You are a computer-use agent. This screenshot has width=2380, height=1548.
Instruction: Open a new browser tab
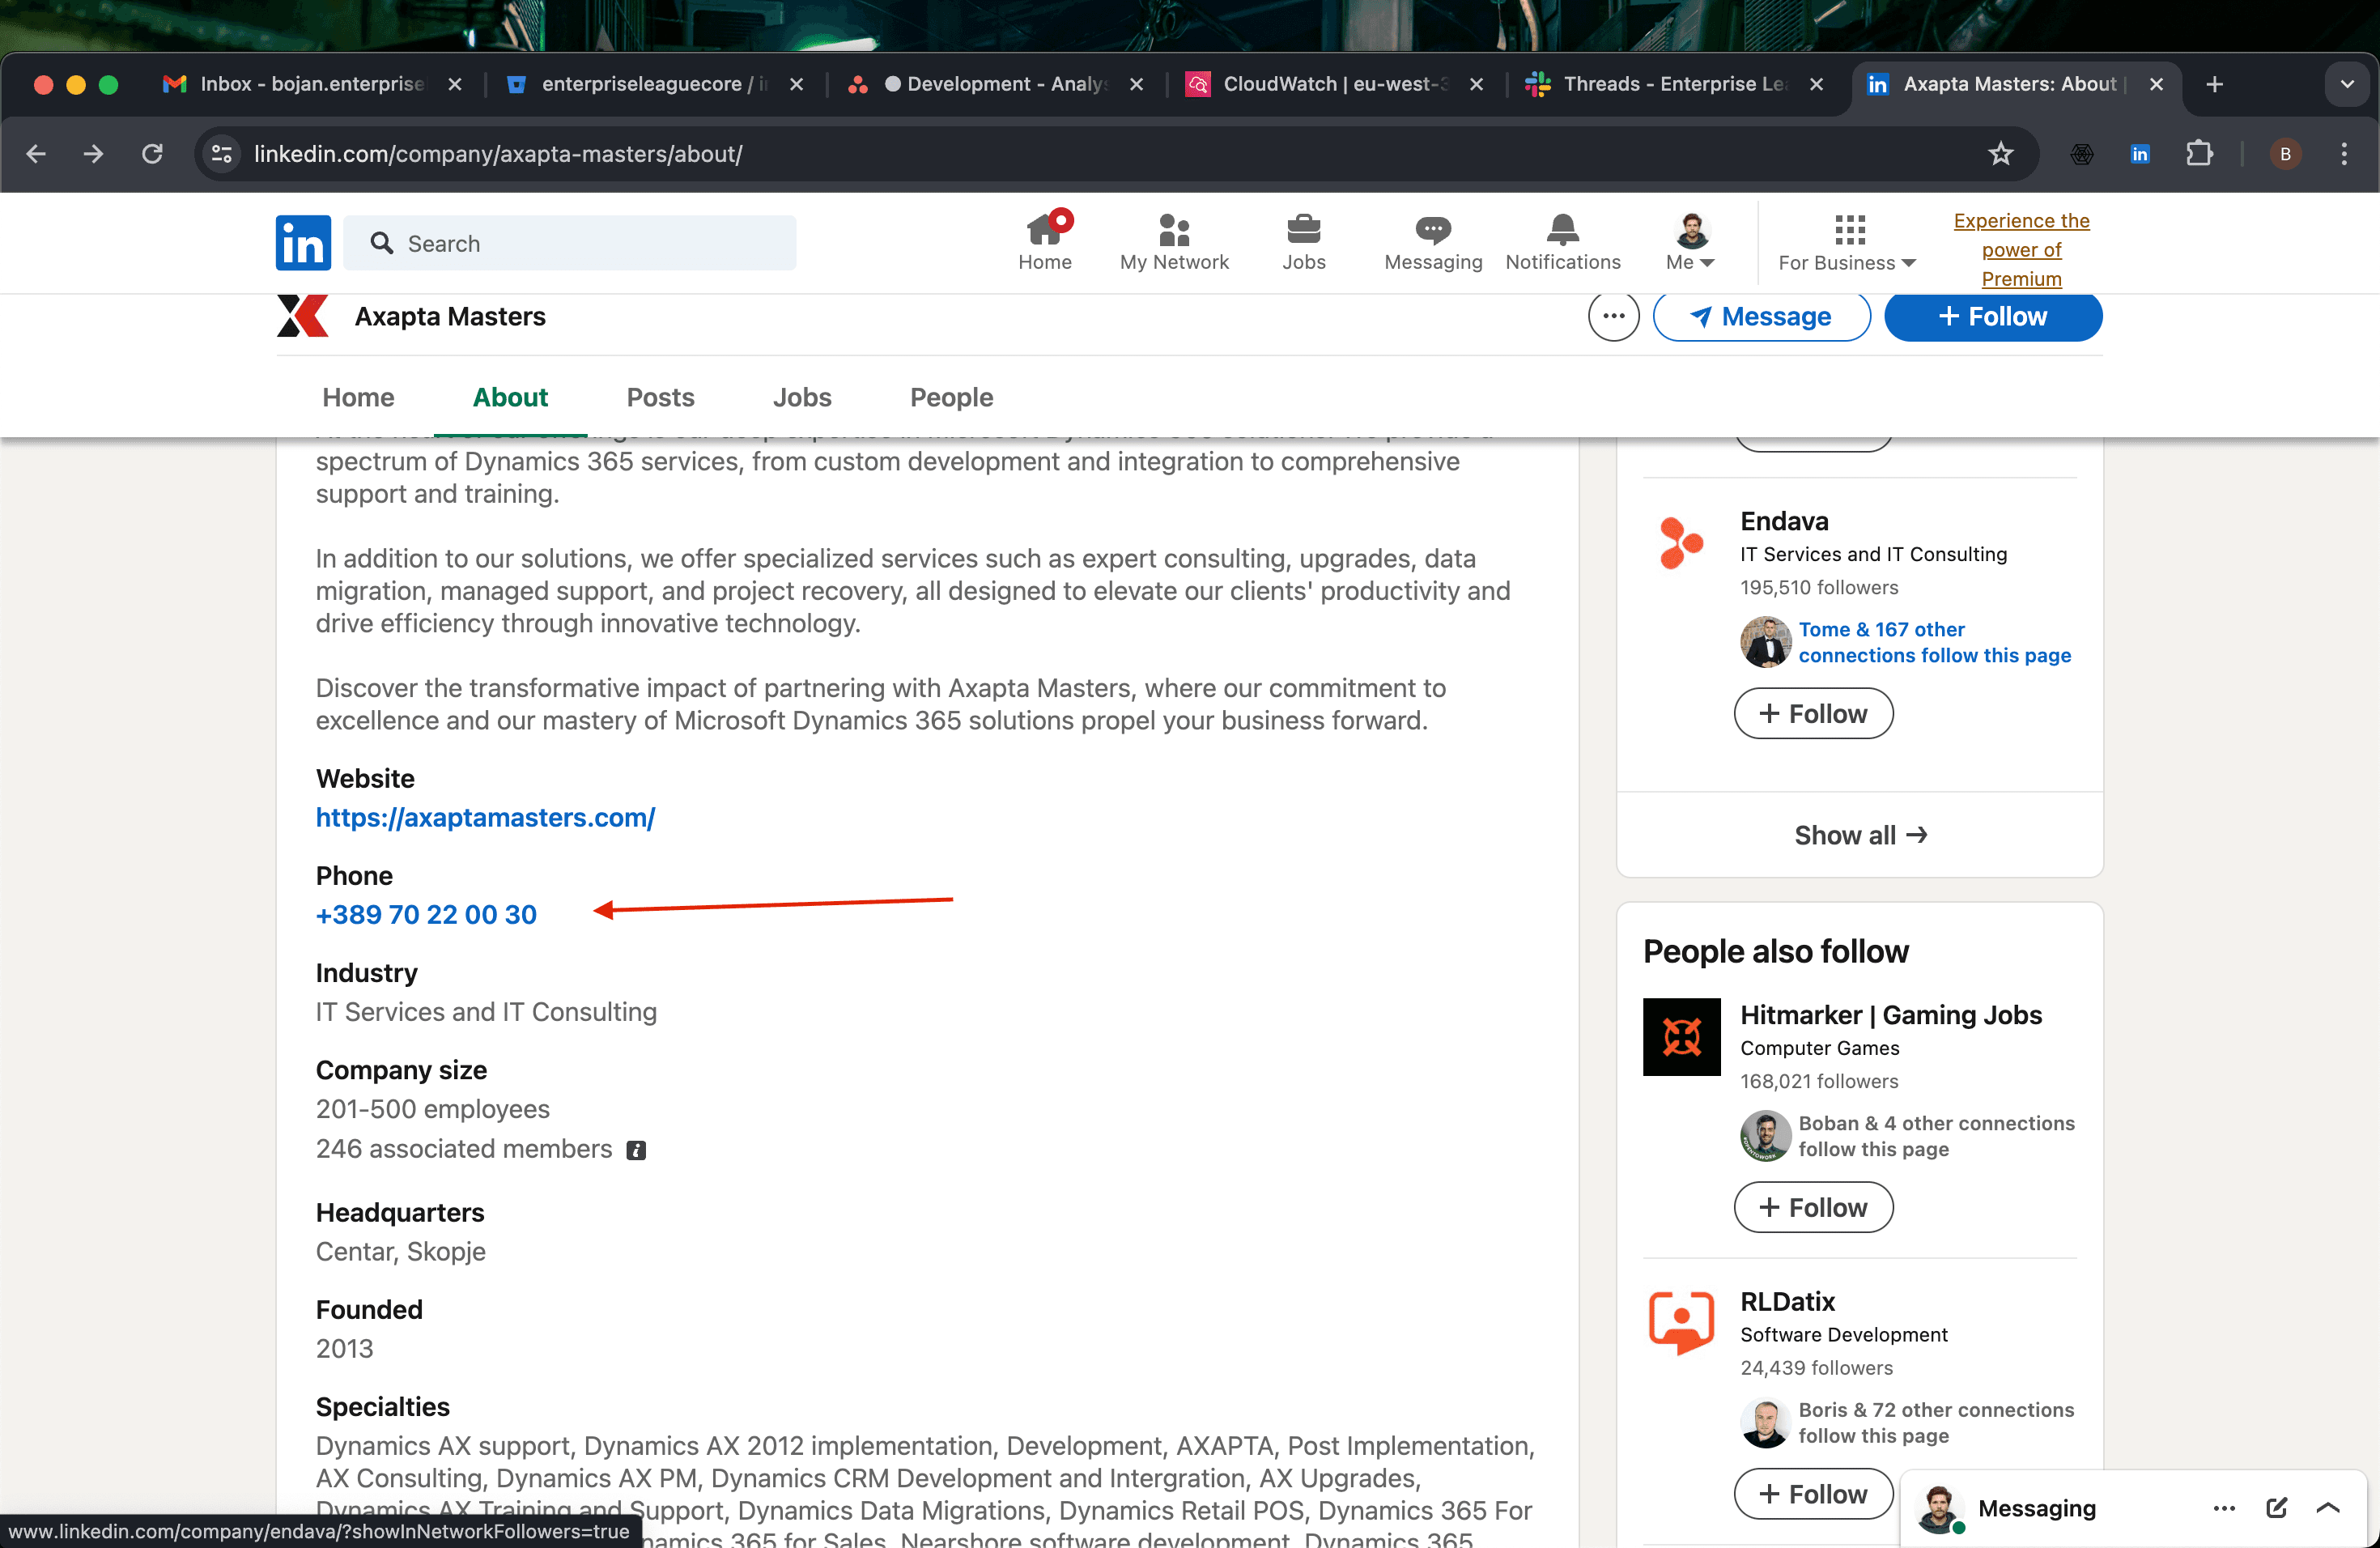click(x=2214, y=84)
